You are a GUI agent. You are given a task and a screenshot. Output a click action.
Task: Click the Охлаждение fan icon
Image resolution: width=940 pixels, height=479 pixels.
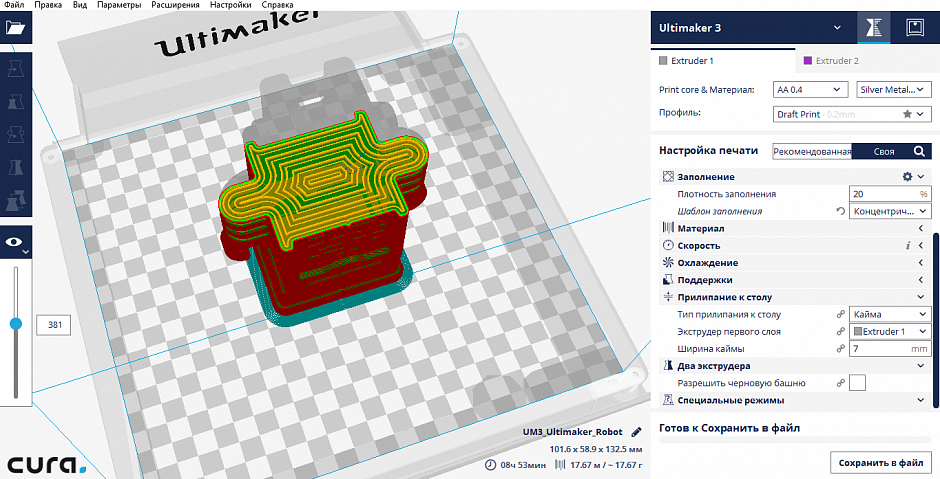(668, 263)
